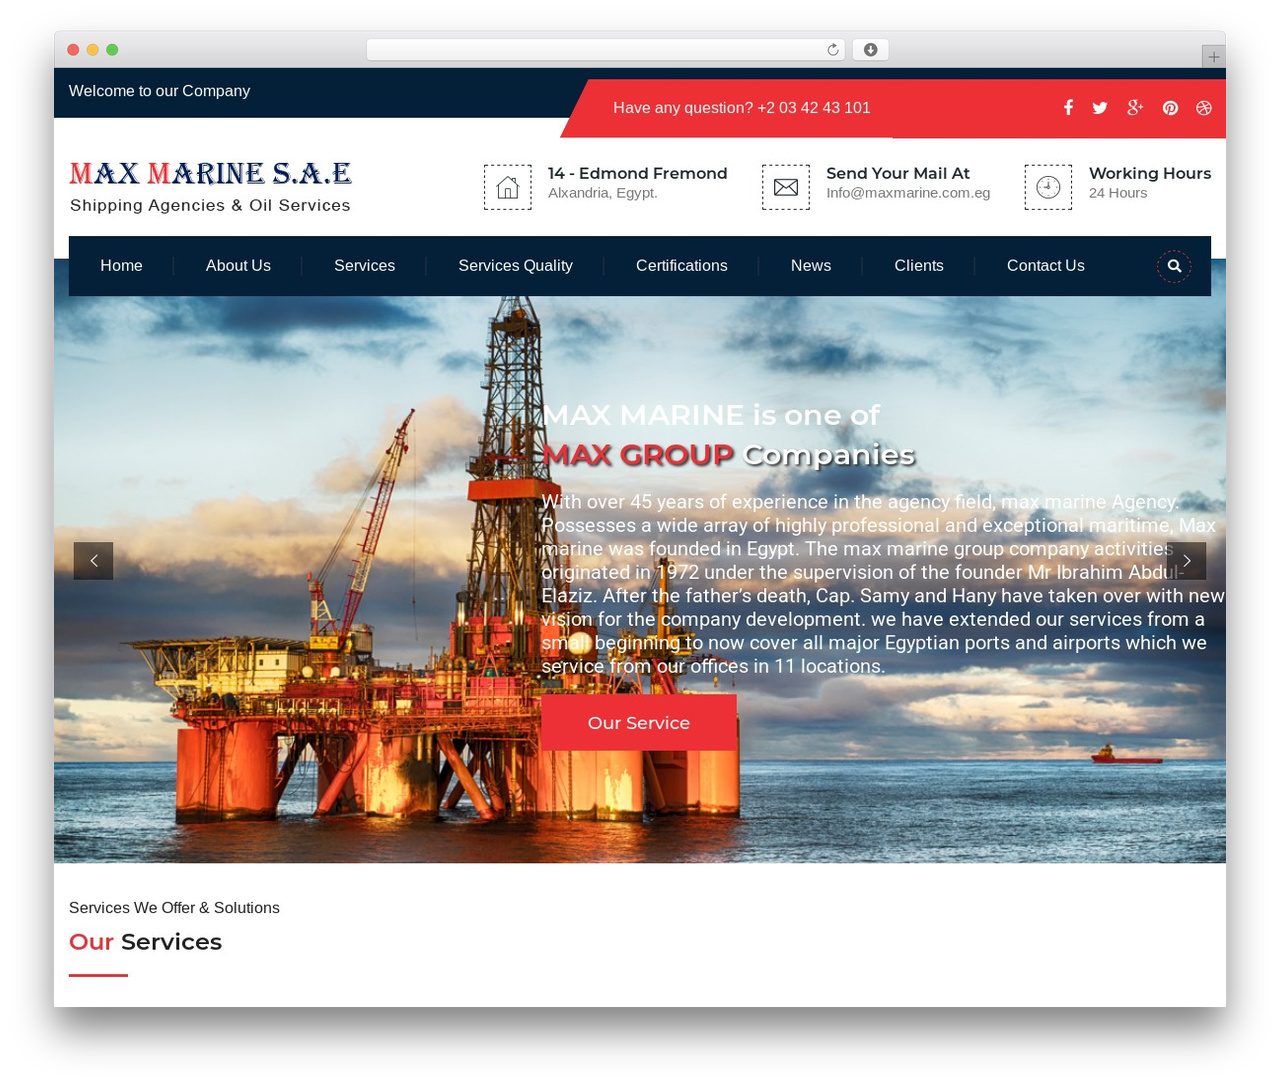Reload the page in browser bar

pos(833,50)
